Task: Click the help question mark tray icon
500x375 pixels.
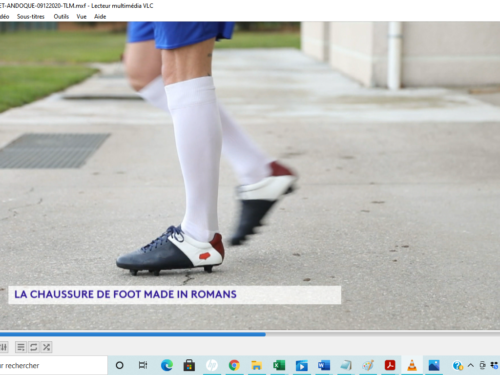Action: pos(458,366)
